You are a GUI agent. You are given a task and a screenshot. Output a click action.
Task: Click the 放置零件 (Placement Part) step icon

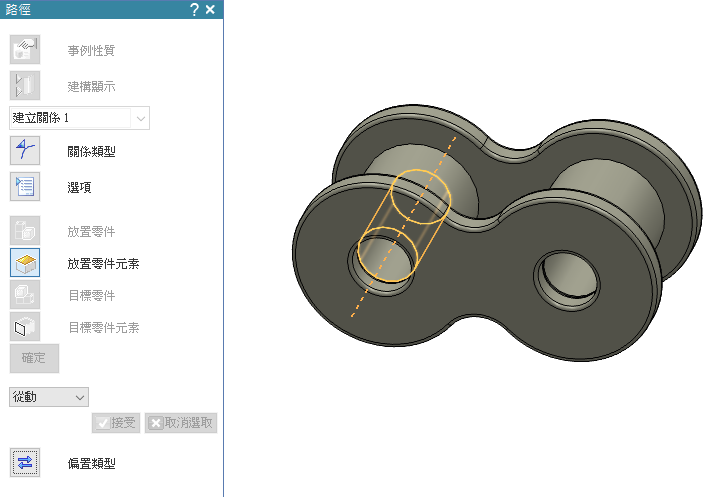coord(25,230)
